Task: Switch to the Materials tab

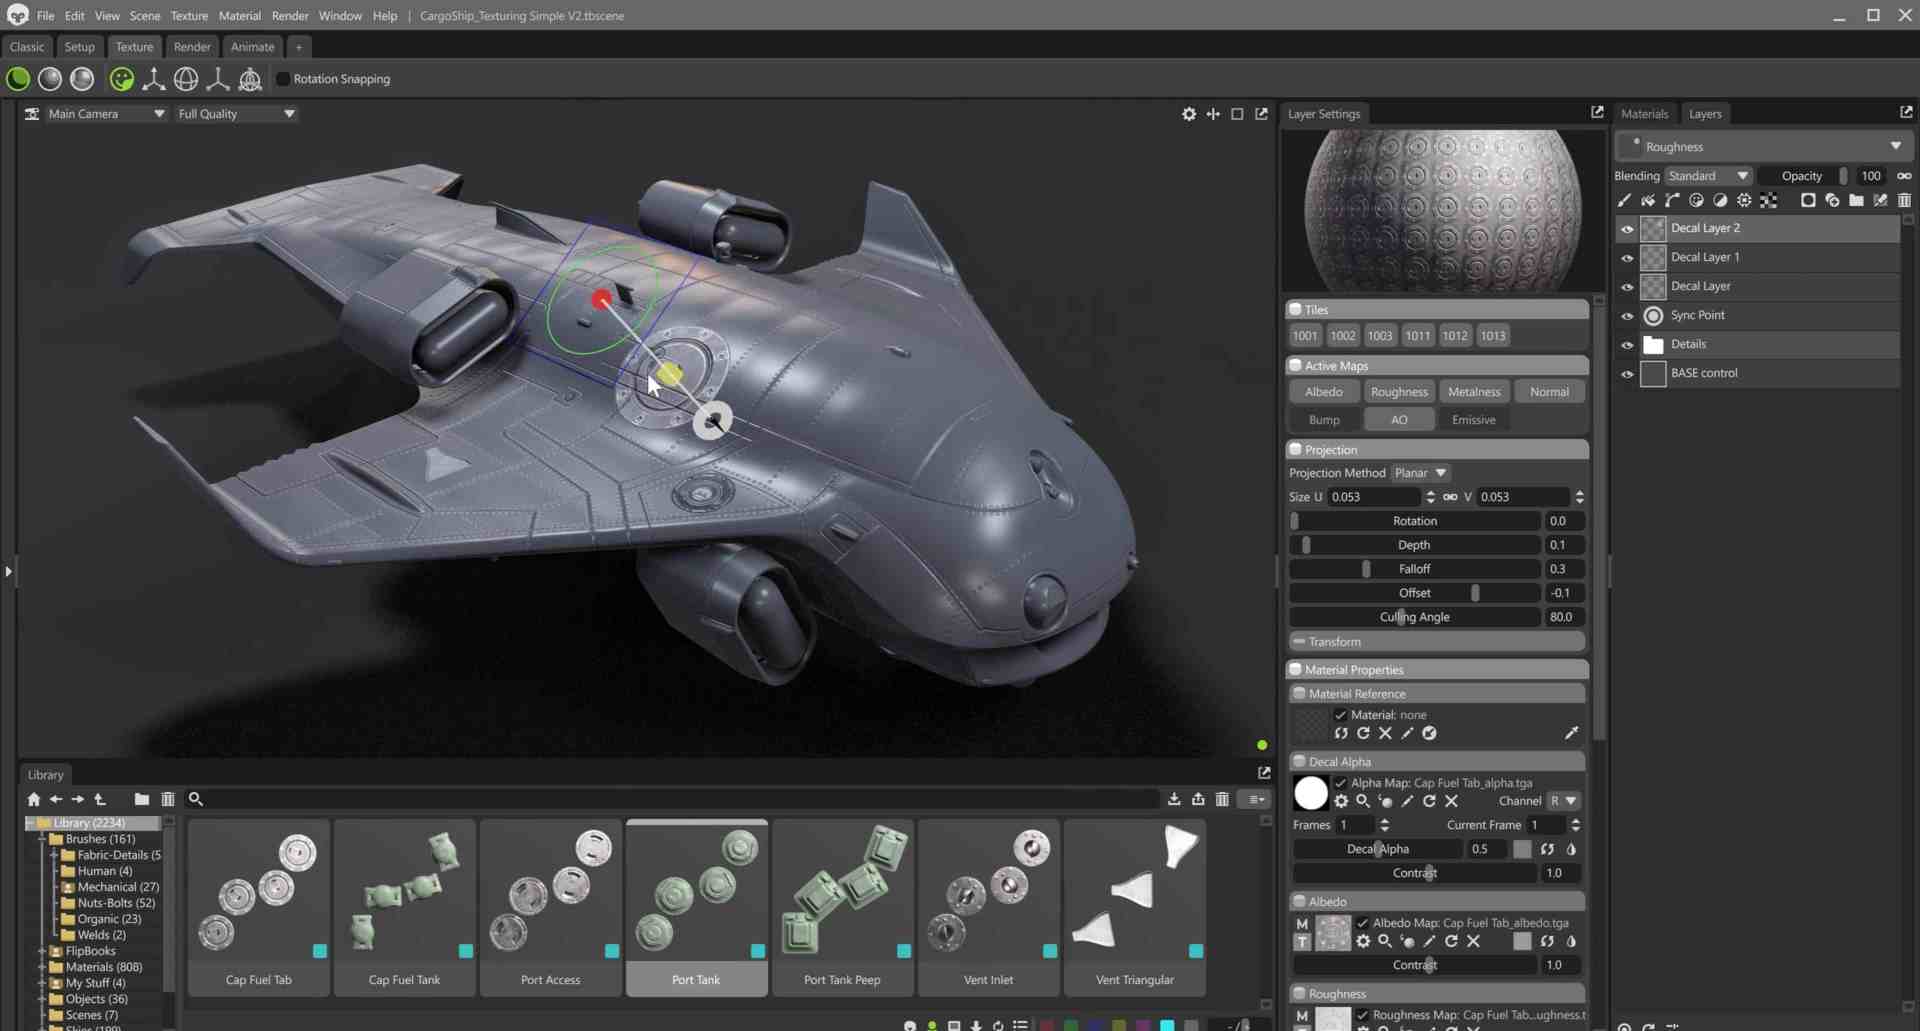Action: click(1644, 113)
